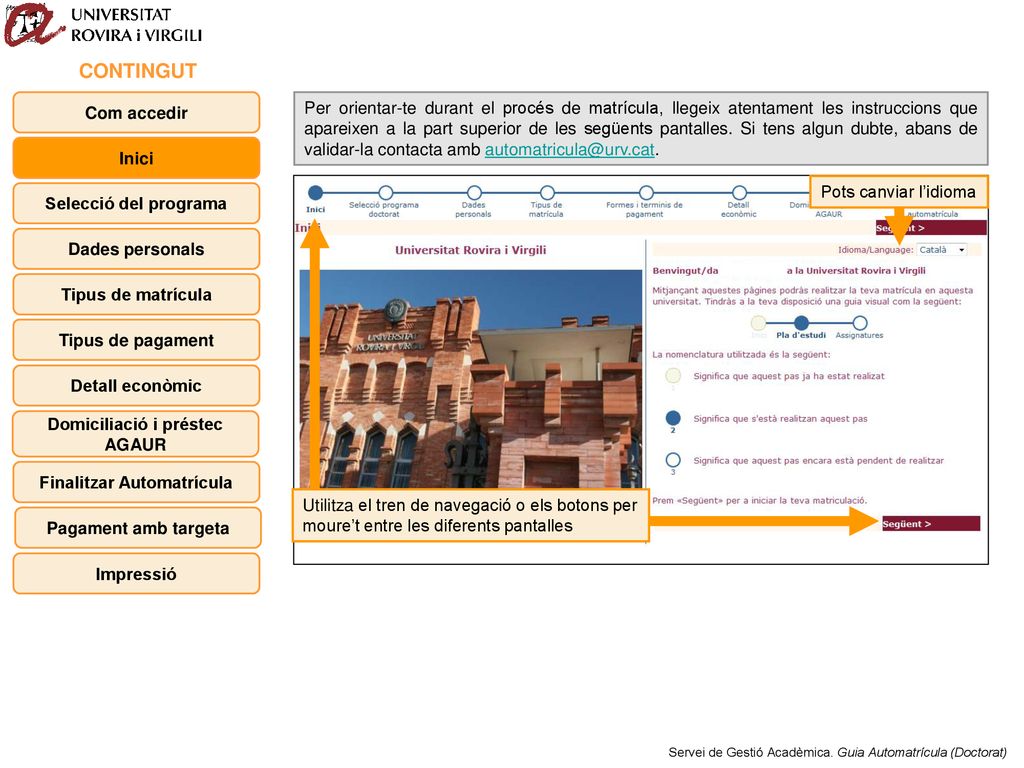Click the bottom 'Següent >' button
This screenshot has width=1024, height=768.
(931, 524)
